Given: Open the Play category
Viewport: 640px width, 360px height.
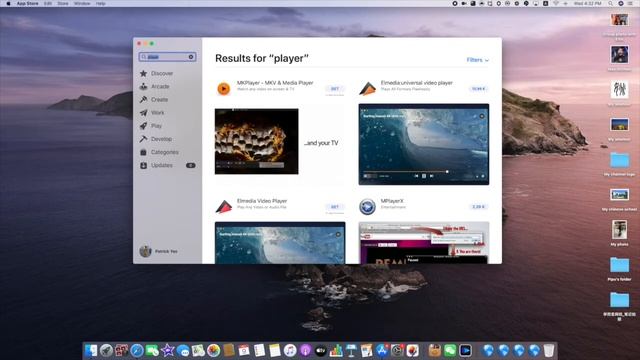Looking at the screenshot, I should click(156, 126).
